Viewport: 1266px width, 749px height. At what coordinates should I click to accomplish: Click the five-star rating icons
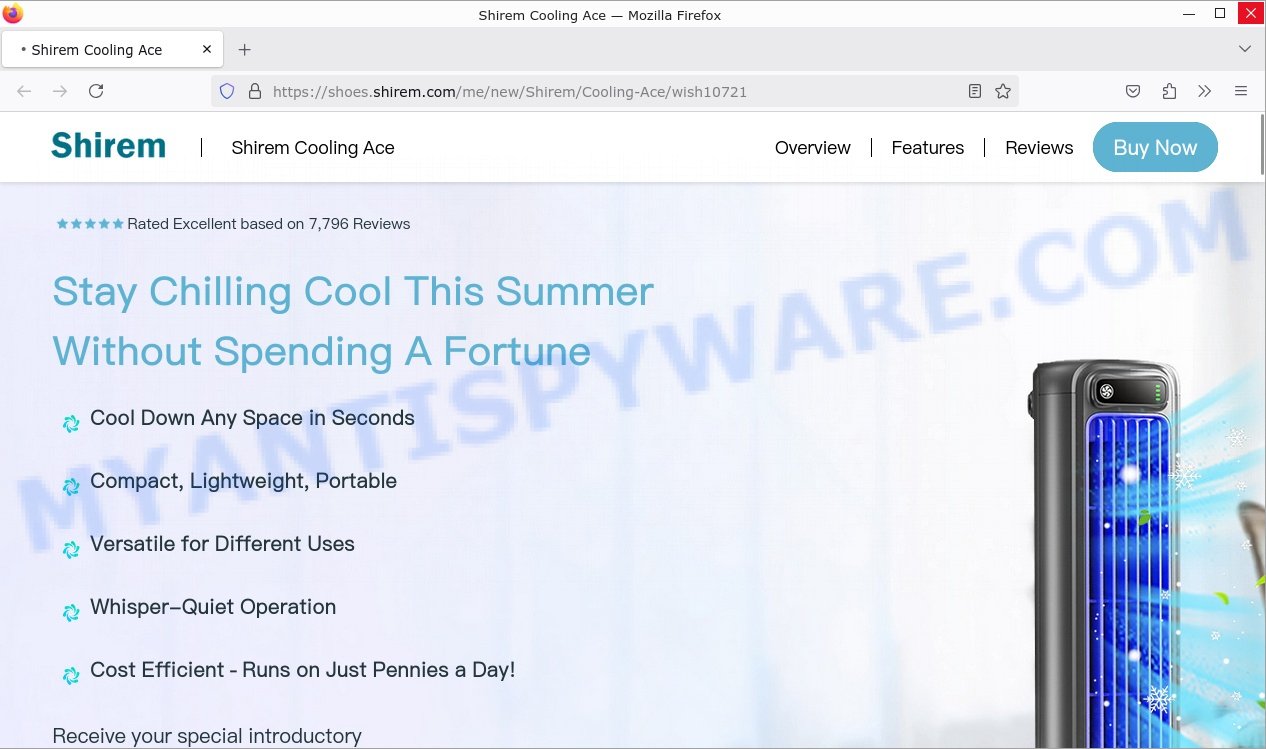(90, 224)
